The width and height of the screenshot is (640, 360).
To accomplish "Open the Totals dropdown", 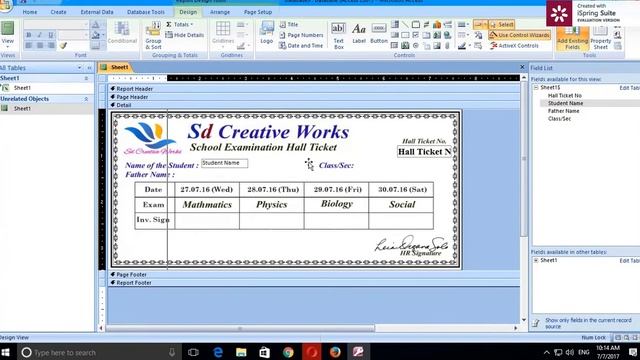I will [180, 24].
